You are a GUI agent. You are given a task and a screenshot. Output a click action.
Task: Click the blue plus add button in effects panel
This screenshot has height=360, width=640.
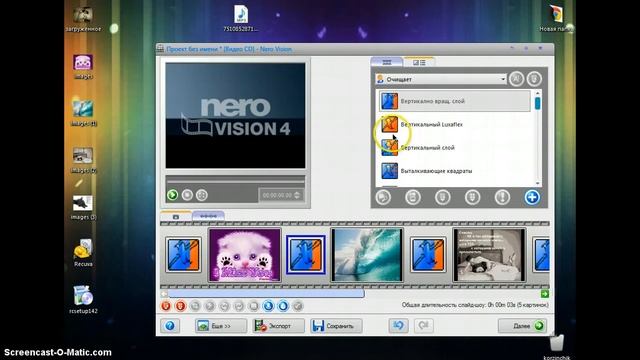click(x=532, y=198)
